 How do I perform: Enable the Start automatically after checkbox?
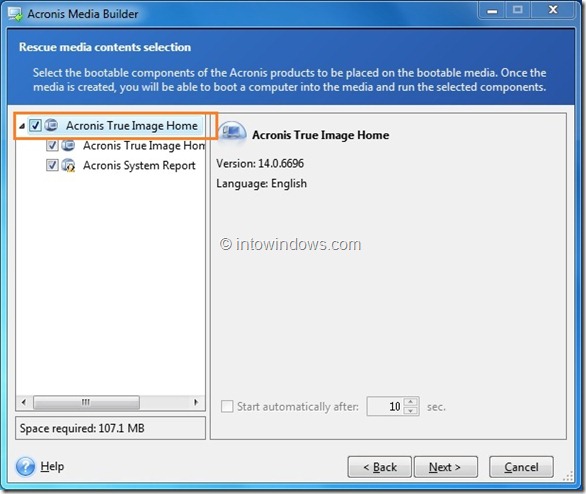click(x=227, y=406)
